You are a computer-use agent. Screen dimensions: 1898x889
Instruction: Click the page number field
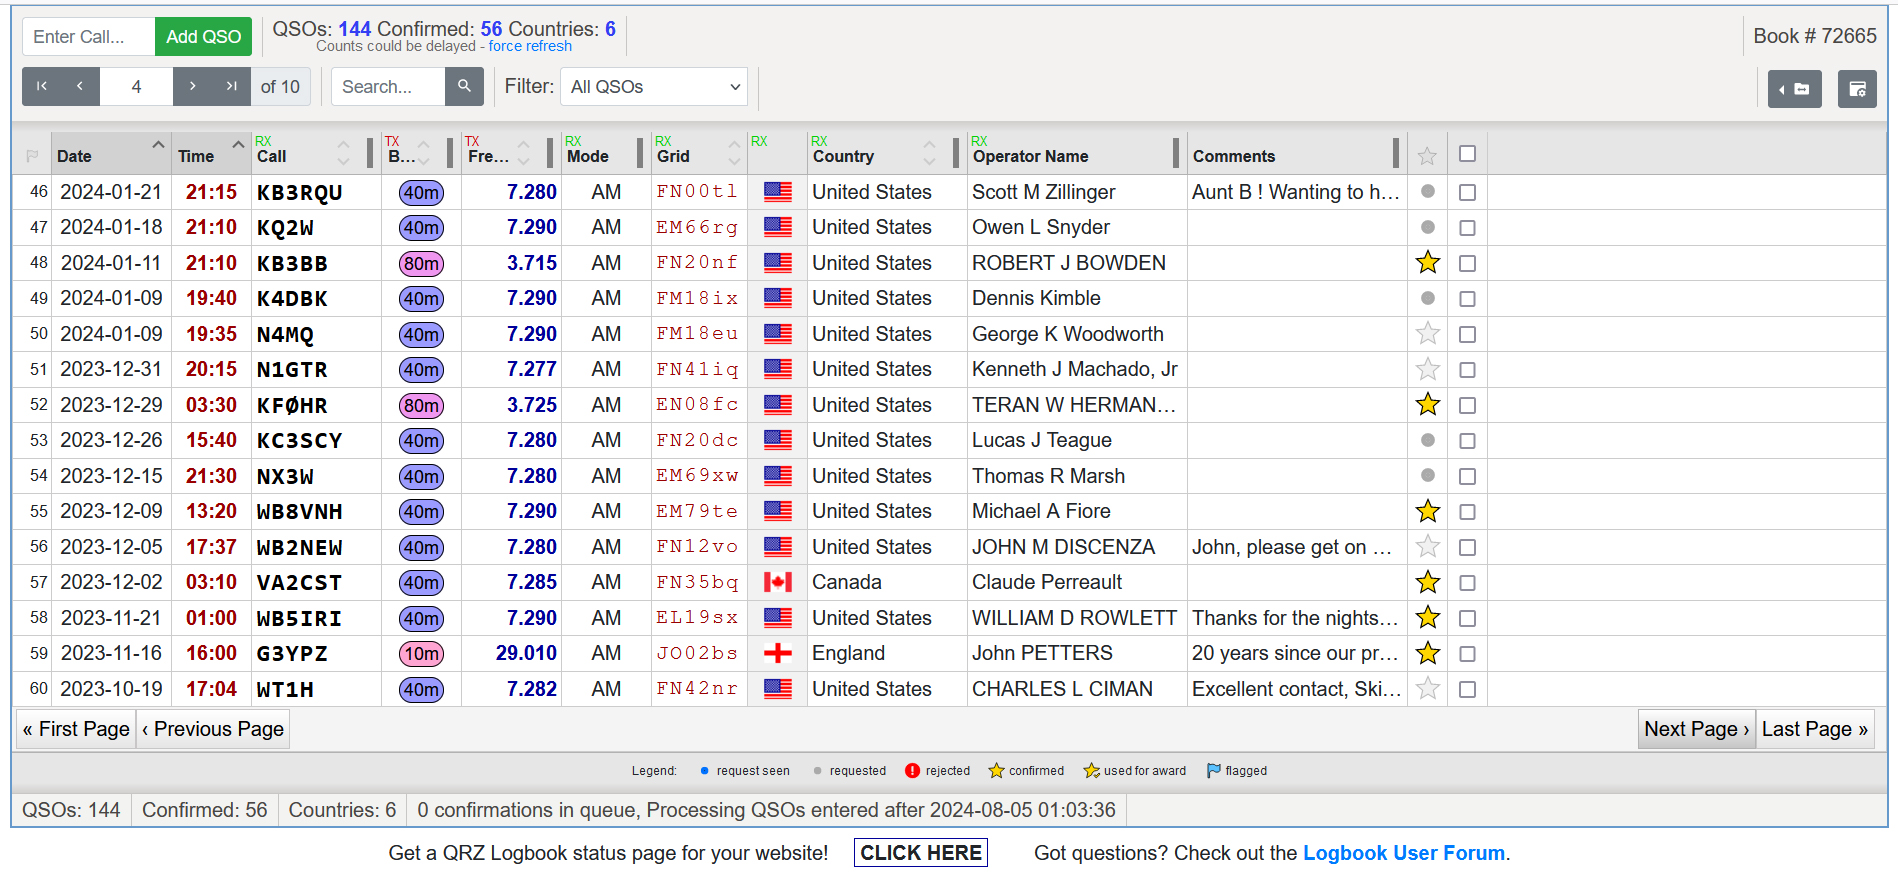click(x=136, y=87)
